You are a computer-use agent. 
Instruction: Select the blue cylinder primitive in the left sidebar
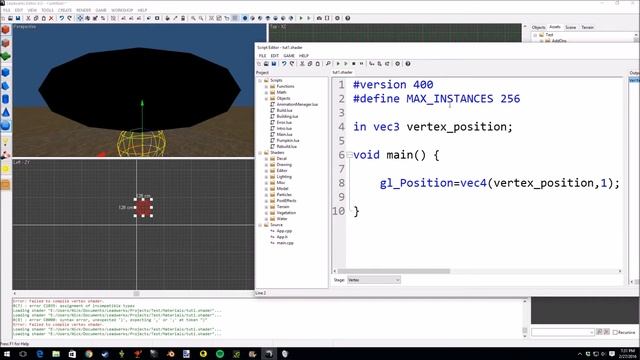click(x=5, y=99)
